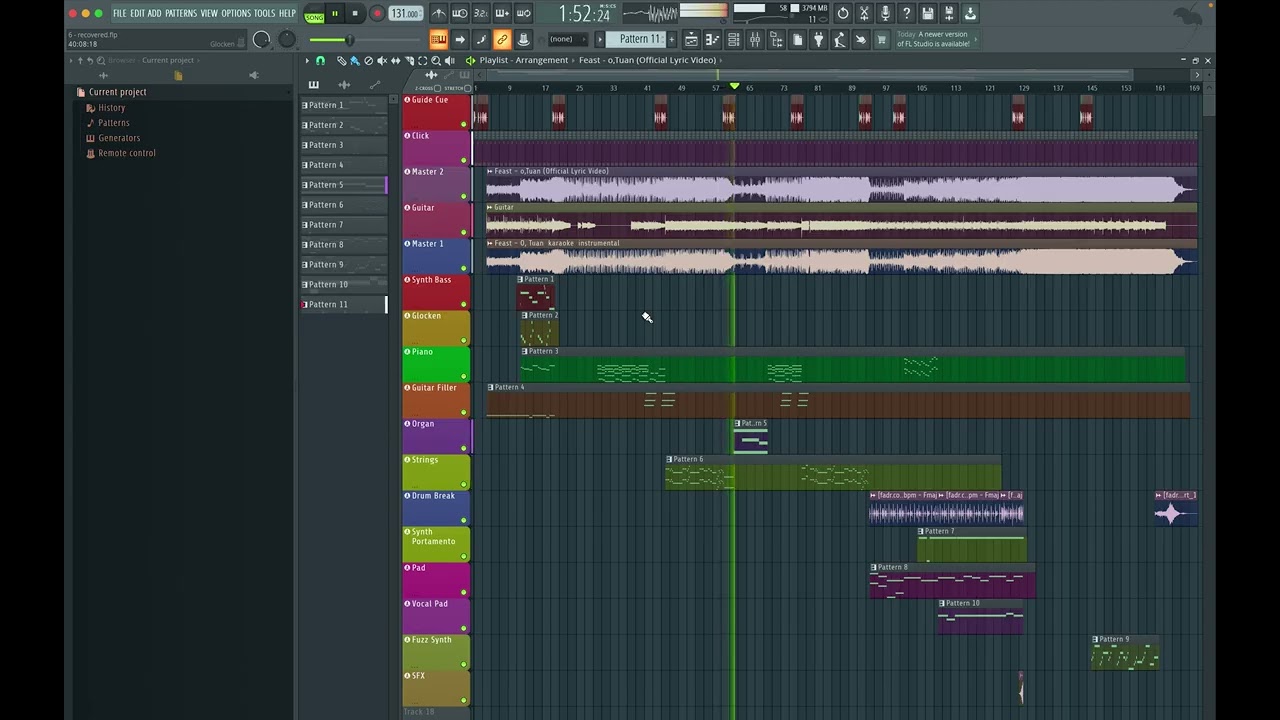Open the shopping cart content library
The height and width of the screenshot is (720, 1280).
click(x=881, y=39)
